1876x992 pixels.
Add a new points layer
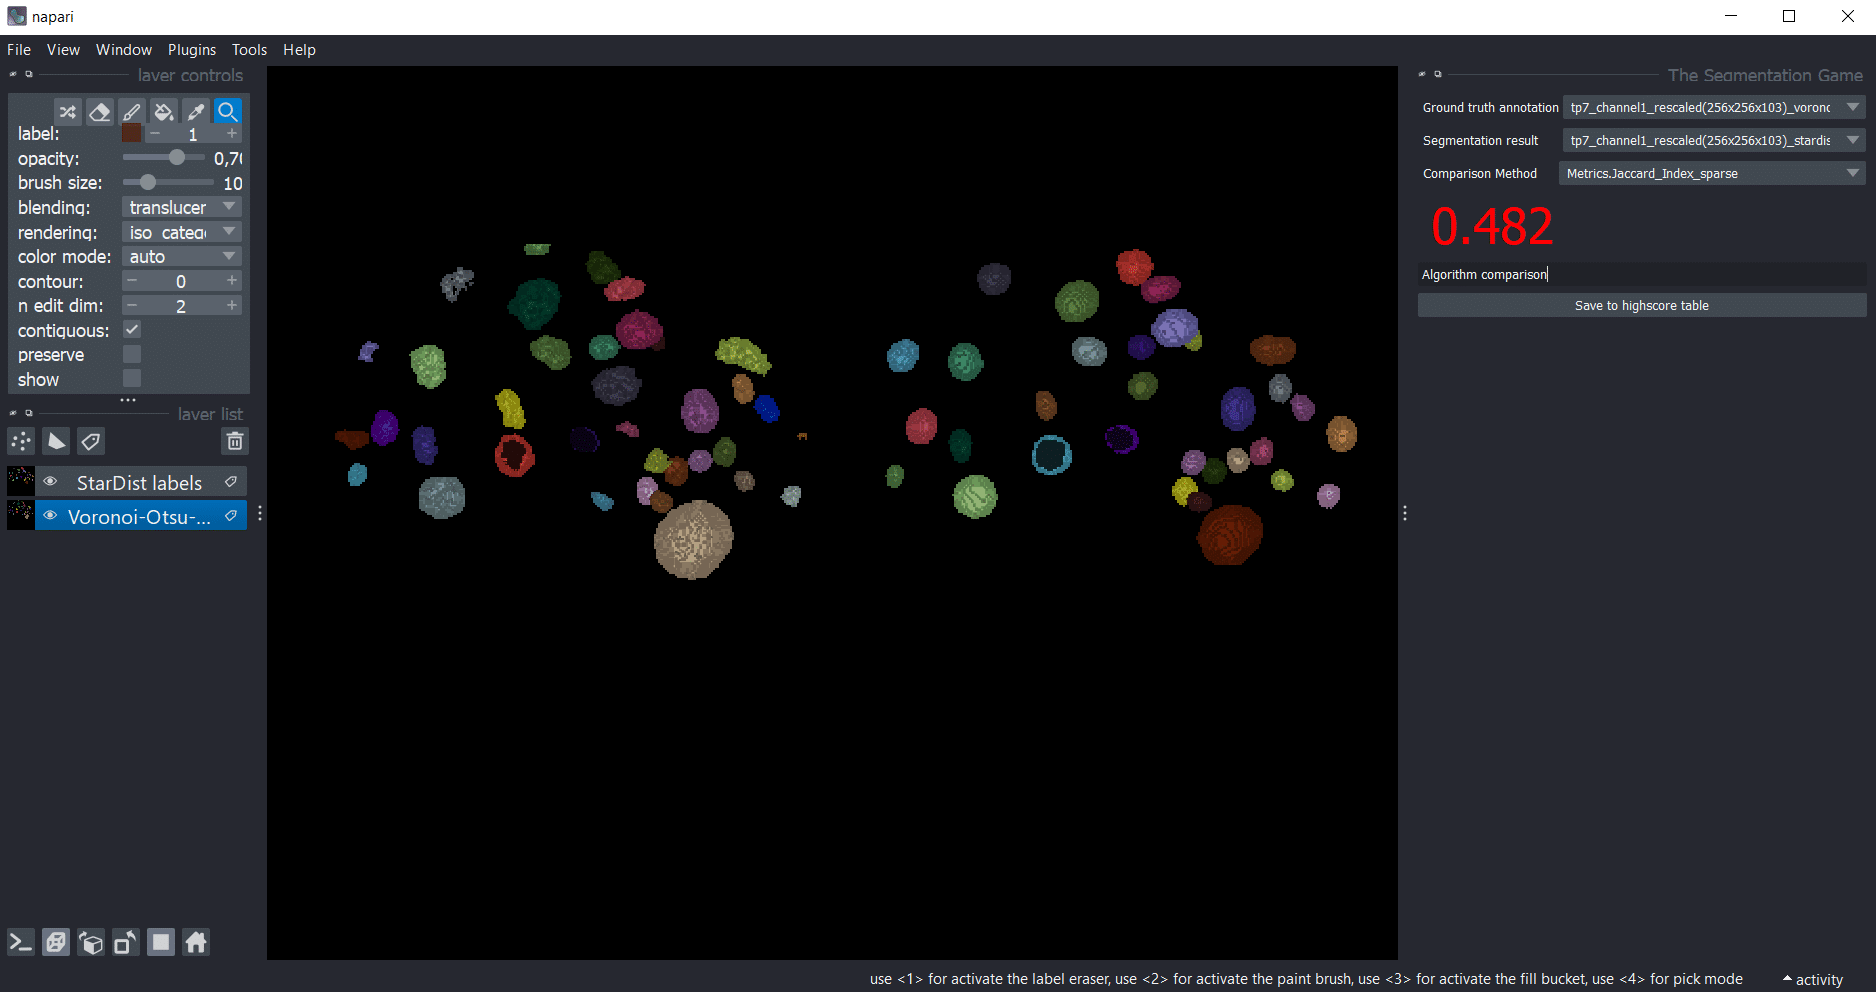21,441
